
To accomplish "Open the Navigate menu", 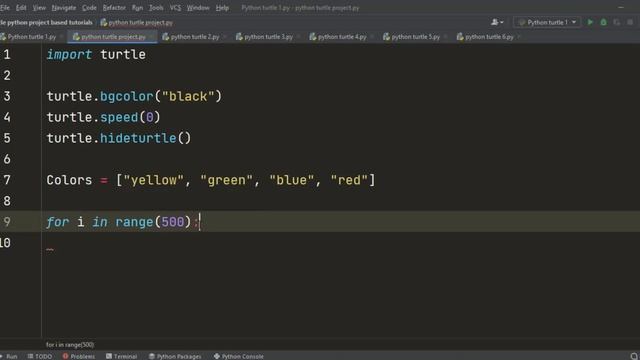I will [64, 8].
